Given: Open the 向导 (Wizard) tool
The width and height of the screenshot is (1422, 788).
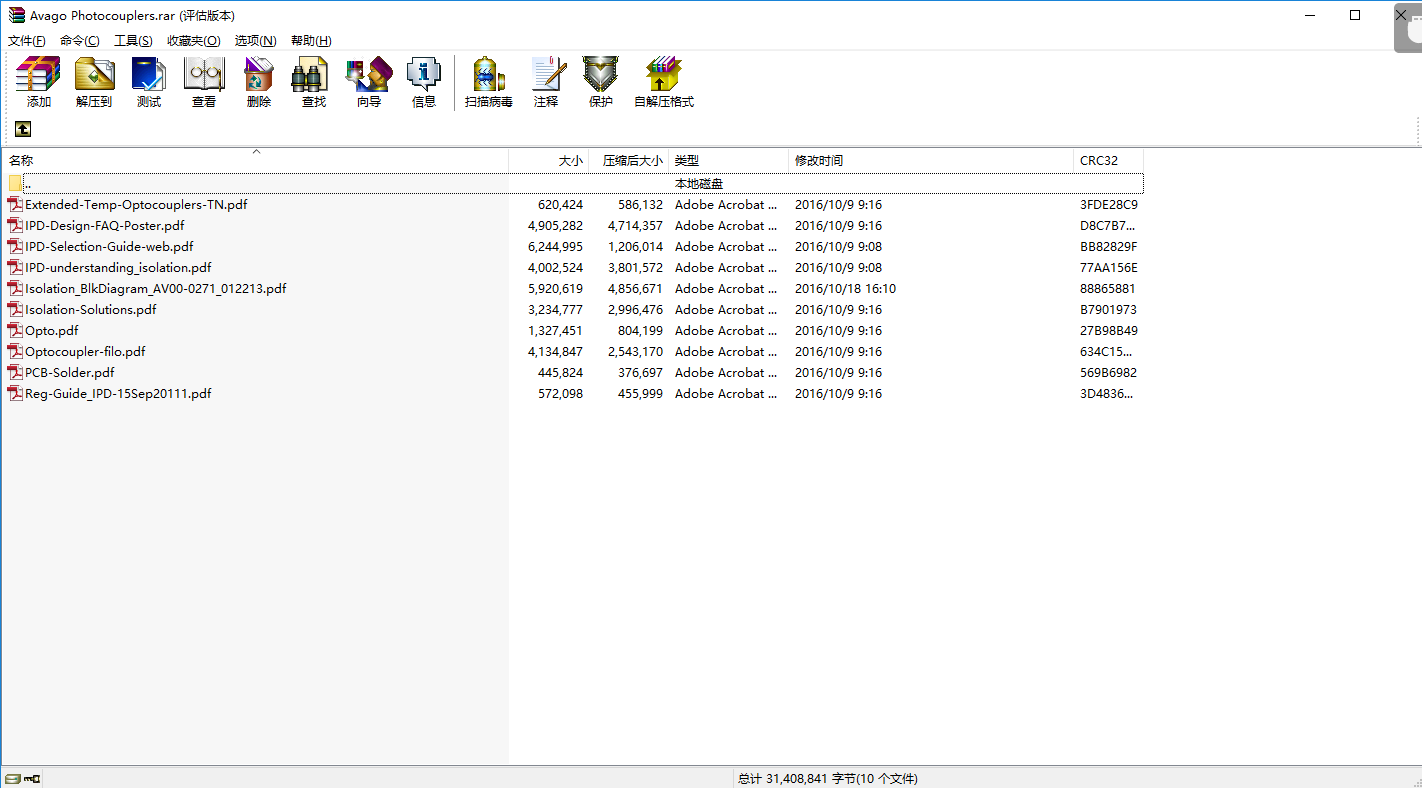Looking at the screenshot, I should [x=369, y=75].
